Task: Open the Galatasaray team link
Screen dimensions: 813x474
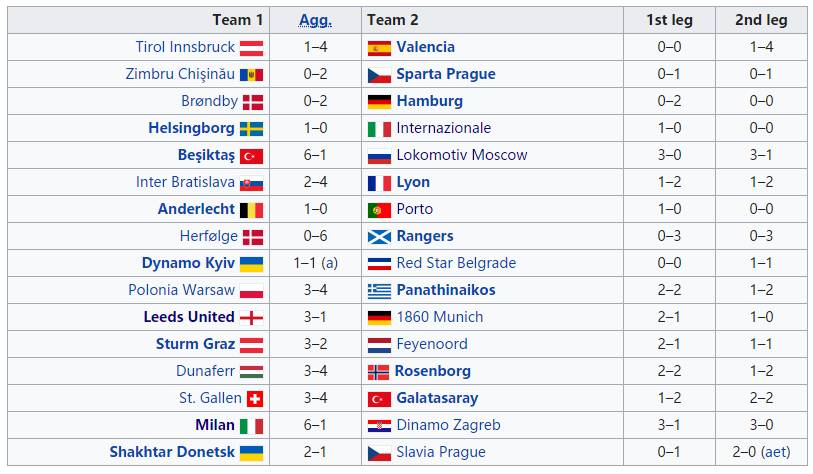Action: [x=437, y=398]
